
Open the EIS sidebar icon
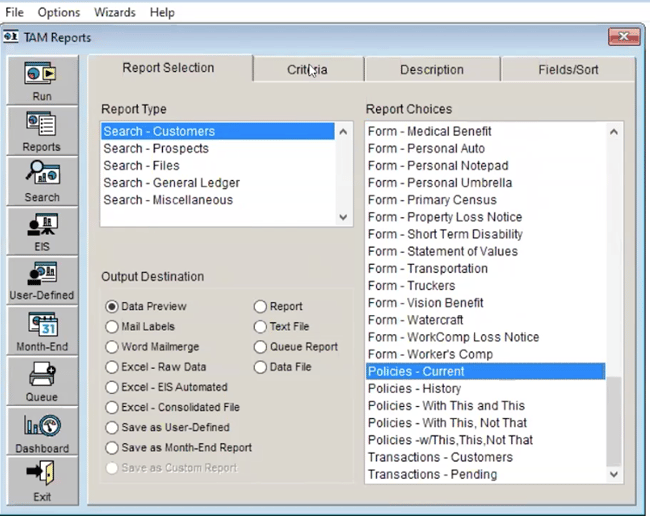click(x=42, y=231)
